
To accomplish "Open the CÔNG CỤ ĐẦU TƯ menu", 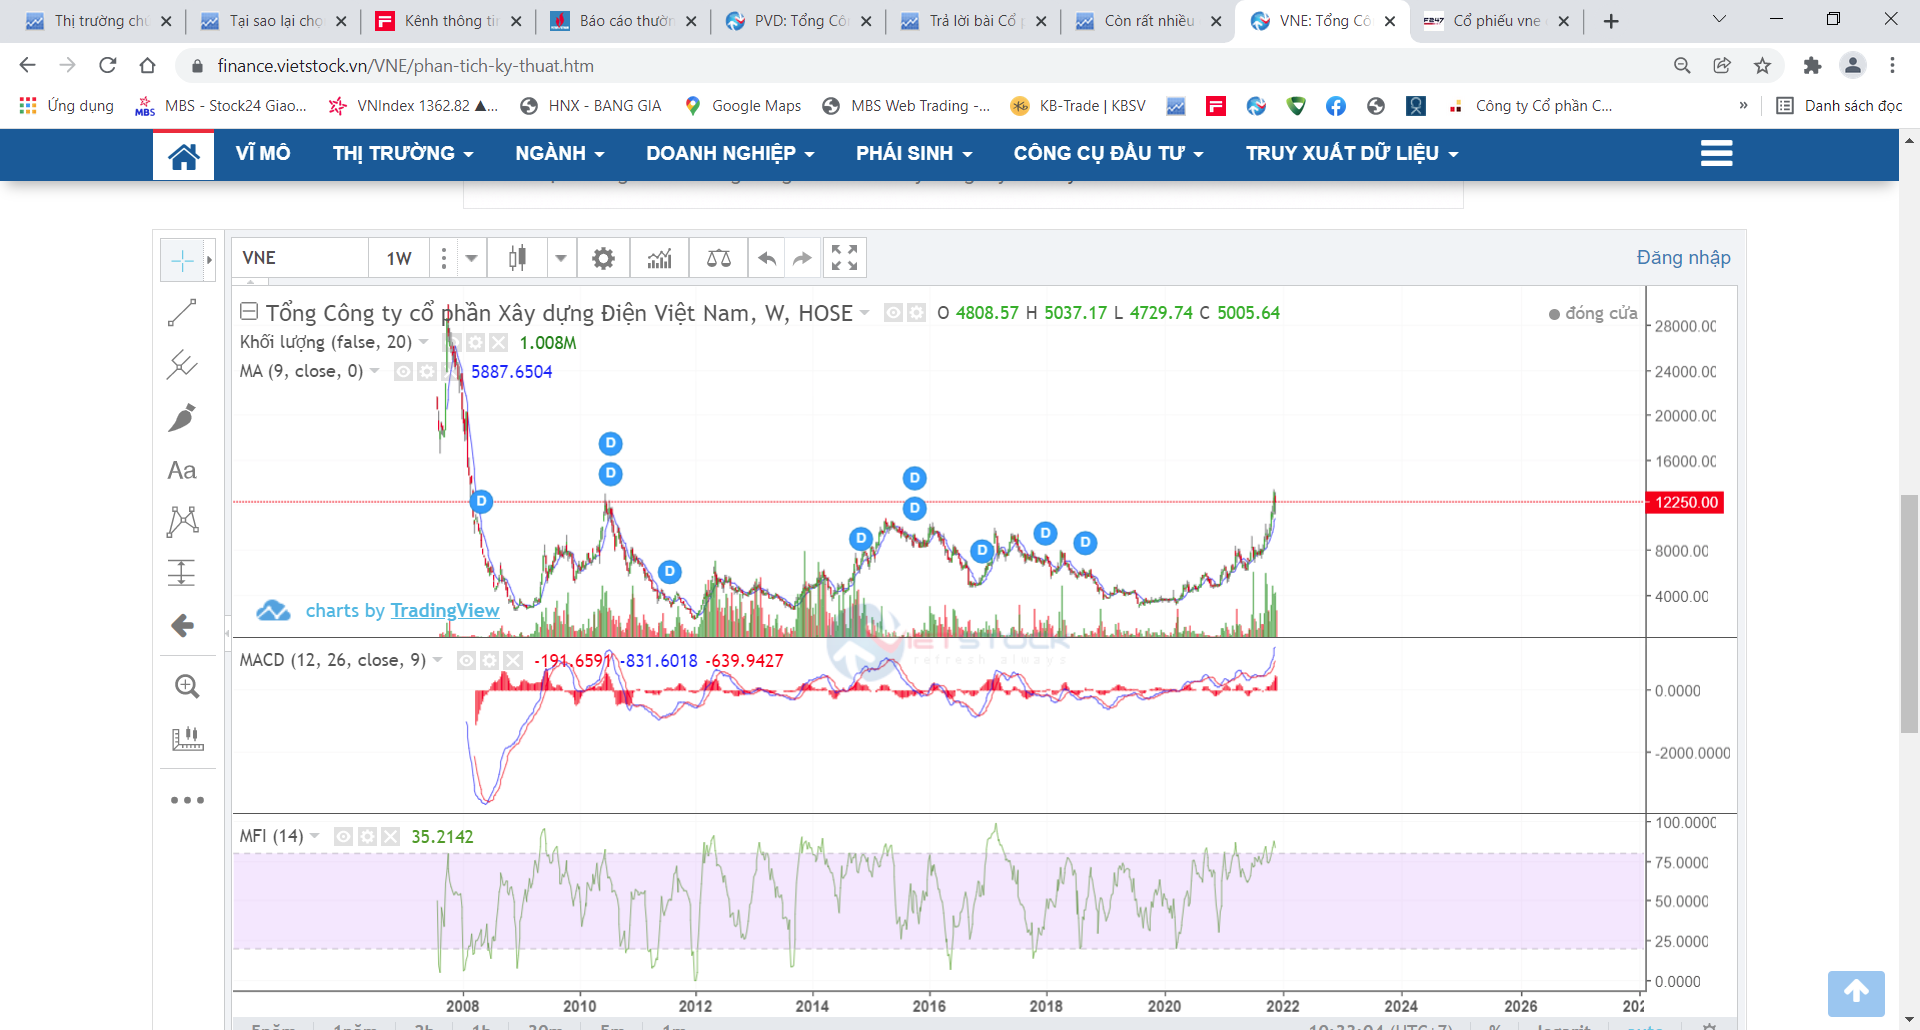I will [1108, 153].
